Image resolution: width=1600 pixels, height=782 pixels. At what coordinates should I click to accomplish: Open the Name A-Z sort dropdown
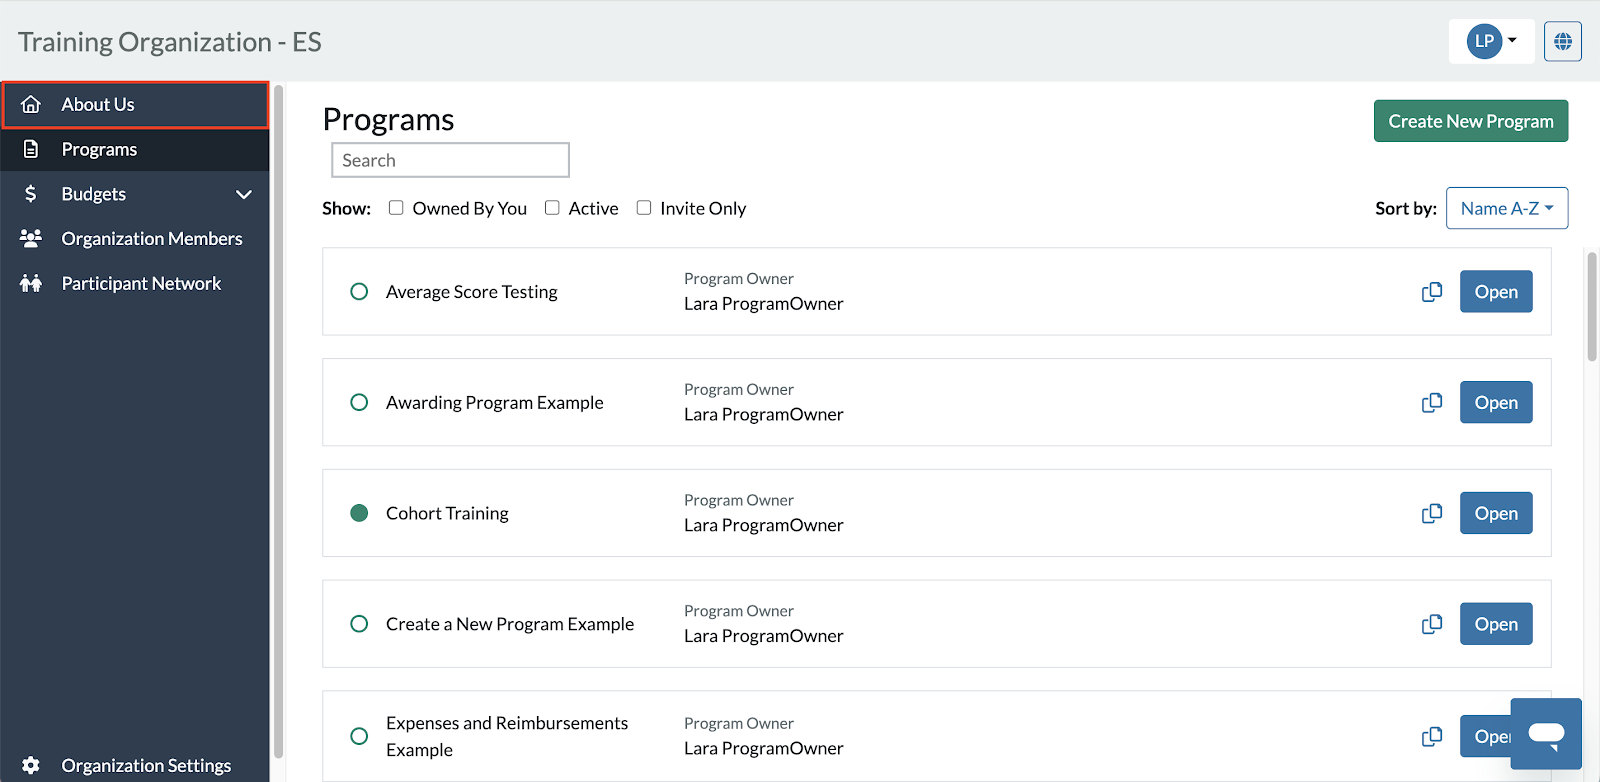point(1506,208)
